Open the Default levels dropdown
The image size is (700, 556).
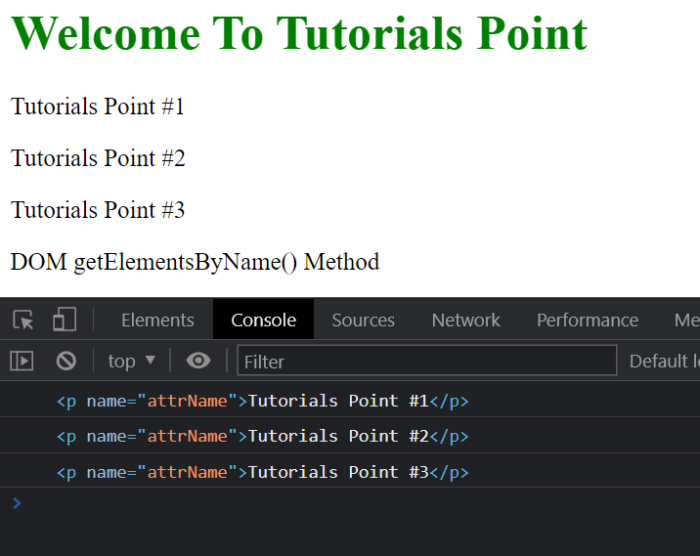point(664,361)
